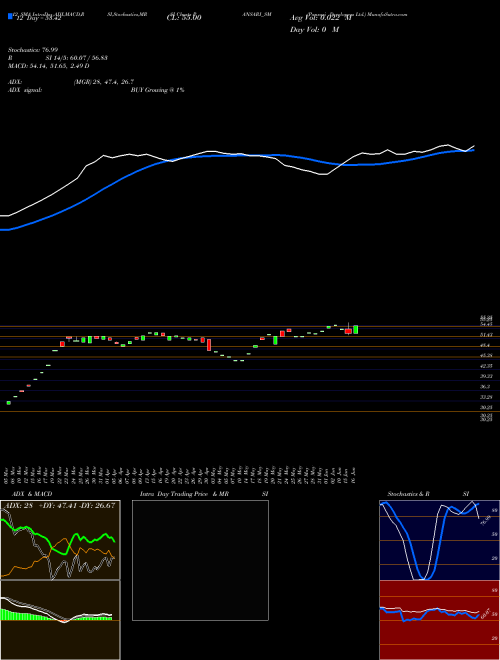This screenshot has width=500, height=660.
Task: Open the ADX indicator chart panel
Action: pos(60,540)
